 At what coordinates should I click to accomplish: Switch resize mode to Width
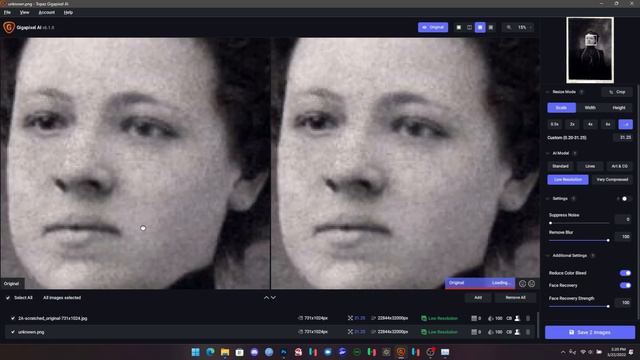(x=590, y=108)
